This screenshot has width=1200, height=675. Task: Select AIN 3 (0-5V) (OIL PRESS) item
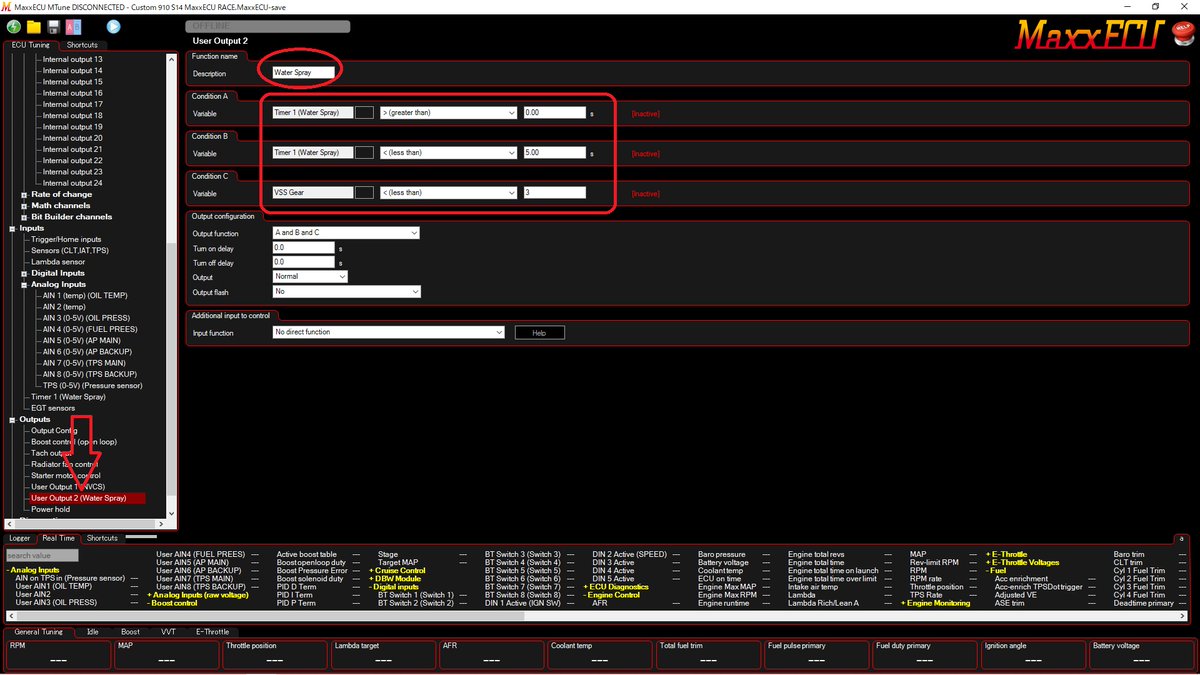[x=86, y=318]
